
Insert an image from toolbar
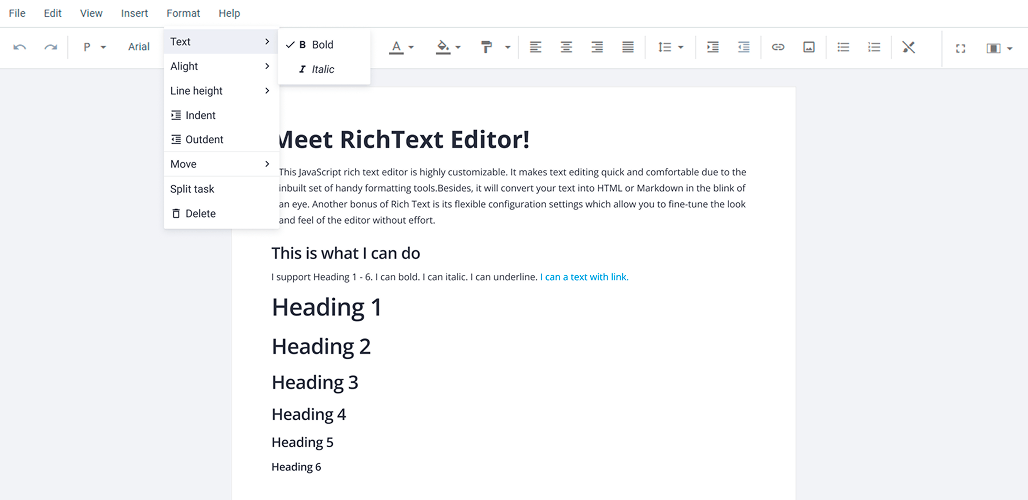pos(809,47)
